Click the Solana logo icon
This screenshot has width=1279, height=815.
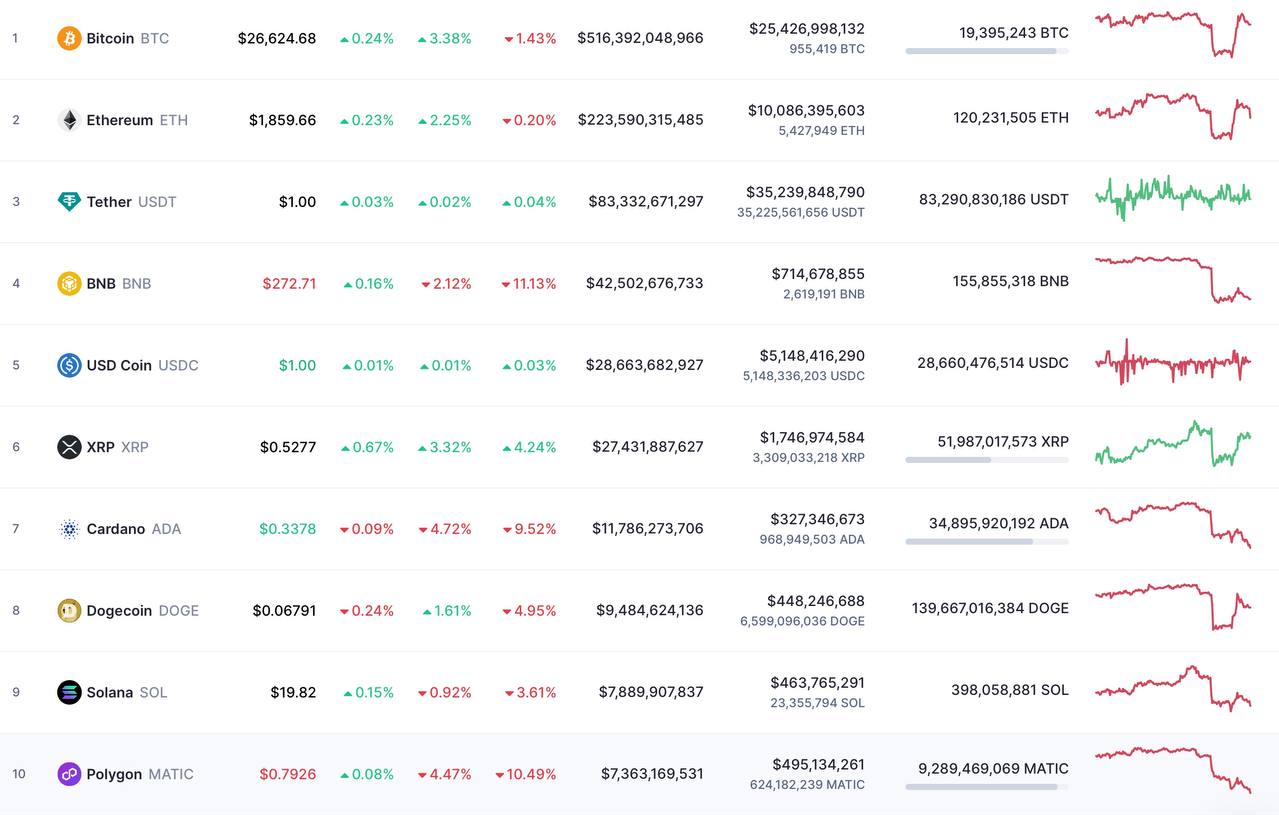(69, 692)
